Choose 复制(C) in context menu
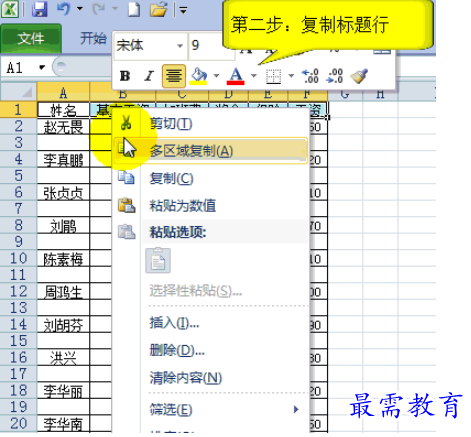This screenshot has width=471, height=437. point(211,178)
